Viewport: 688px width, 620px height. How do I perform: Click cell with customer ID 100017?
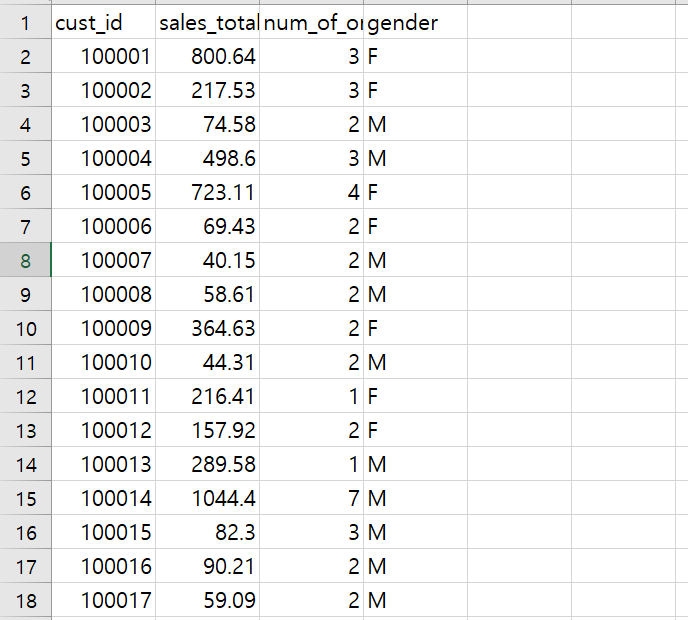104,600
